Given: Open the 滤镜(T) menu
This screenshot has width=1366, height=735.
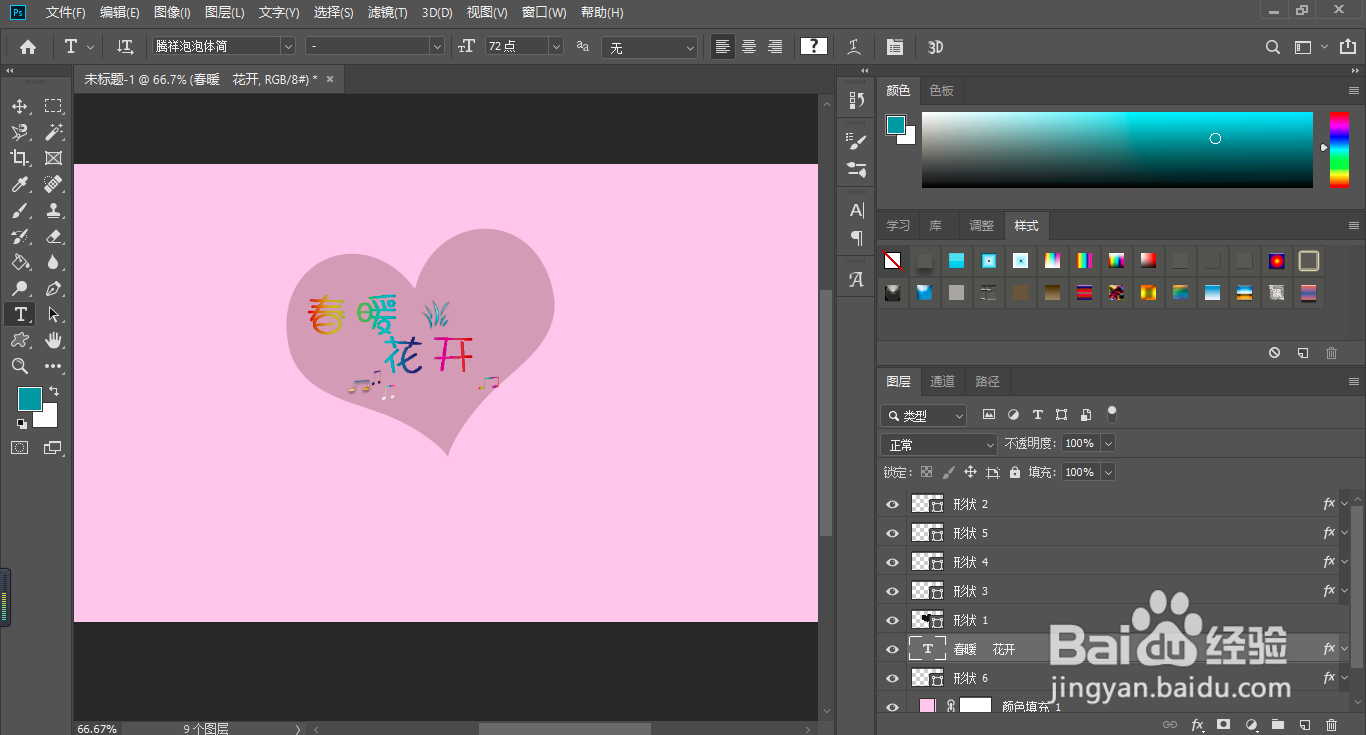Looking at the screenshot, I should click(388, 12).
